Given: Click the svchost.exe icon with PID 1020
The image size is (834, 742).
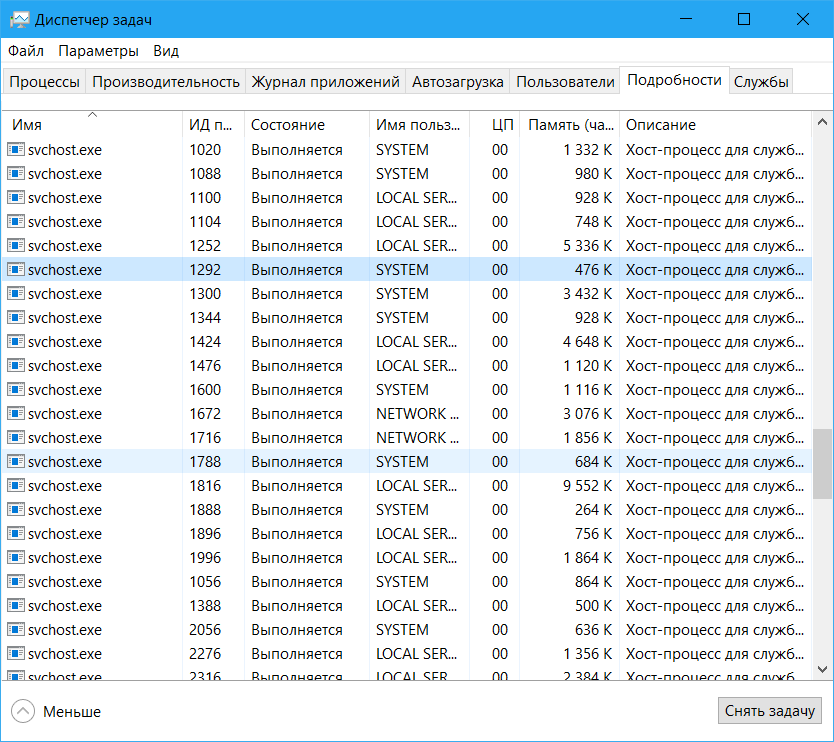Looking at the screenshot, I should (15, 149).
